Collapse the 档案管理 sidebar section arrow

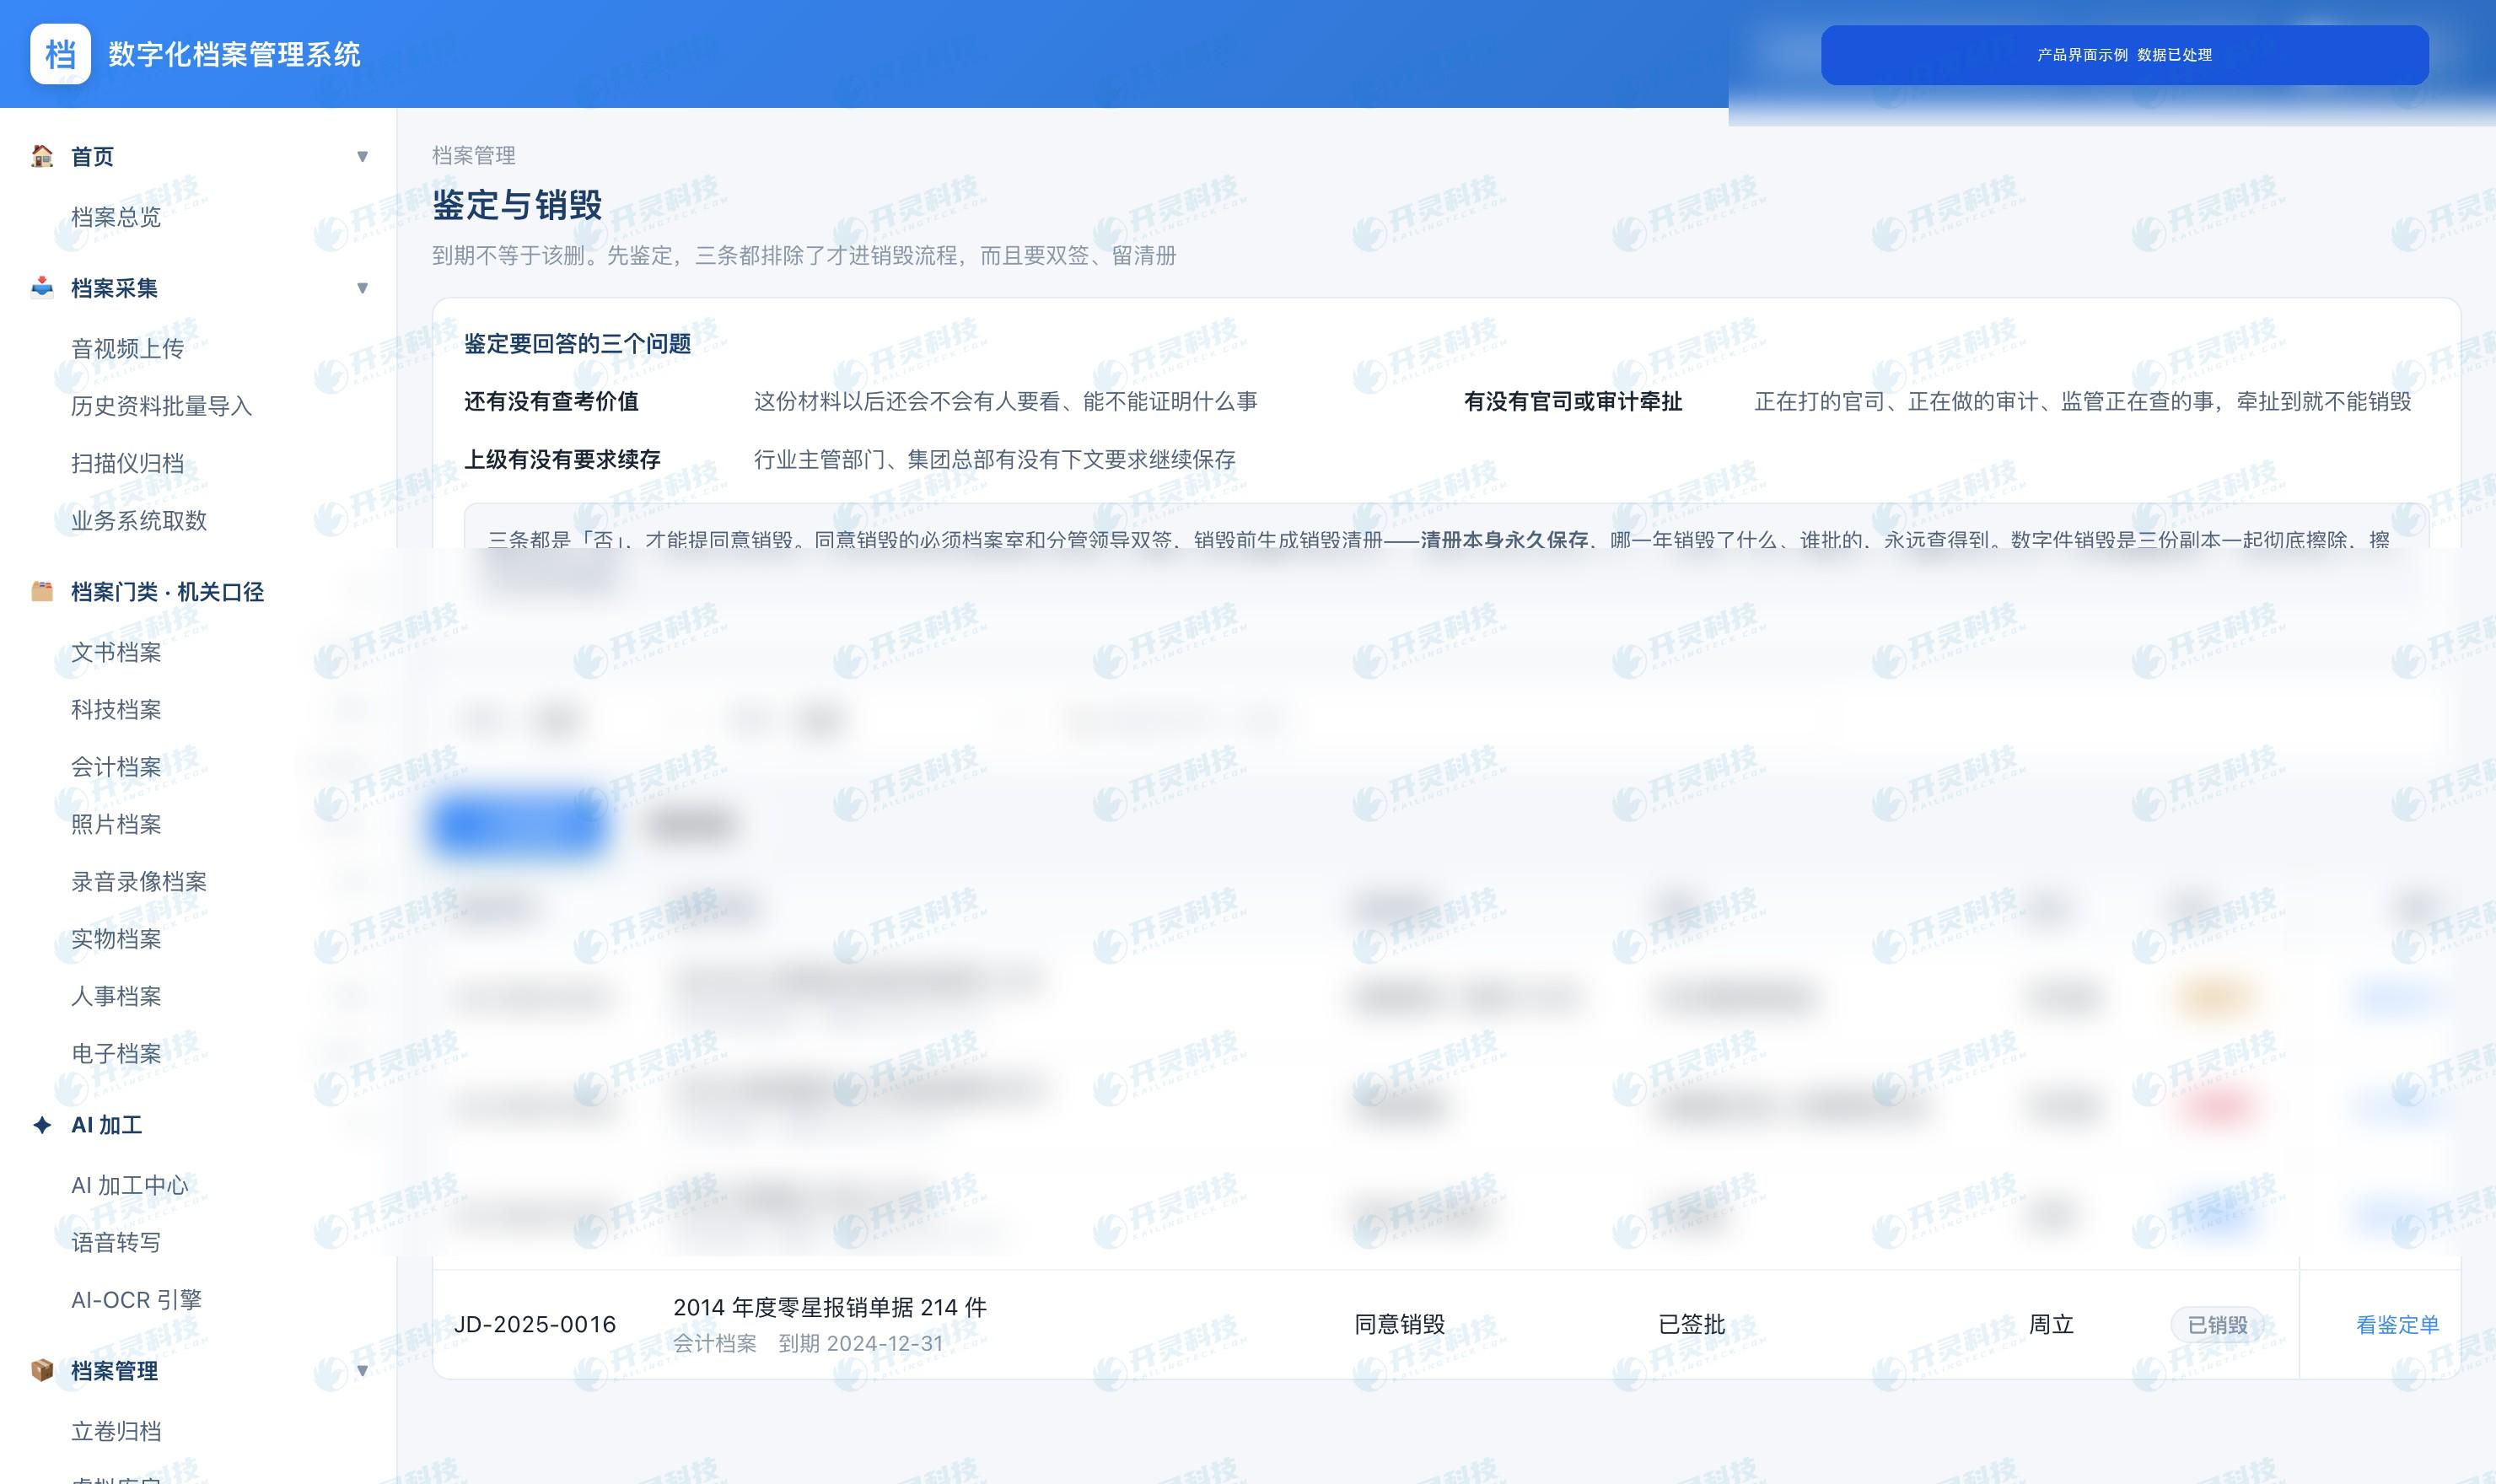point(362,1370)
